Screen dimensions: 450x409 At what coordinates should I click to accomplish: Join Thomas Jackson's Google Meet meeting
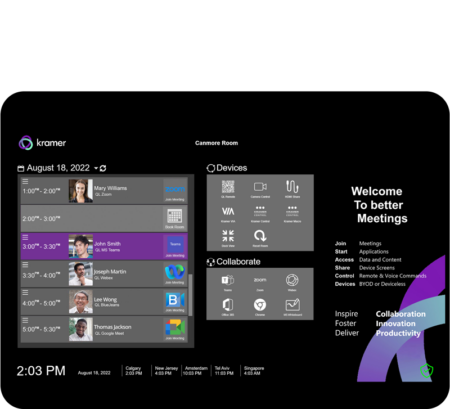pos(175,329)
